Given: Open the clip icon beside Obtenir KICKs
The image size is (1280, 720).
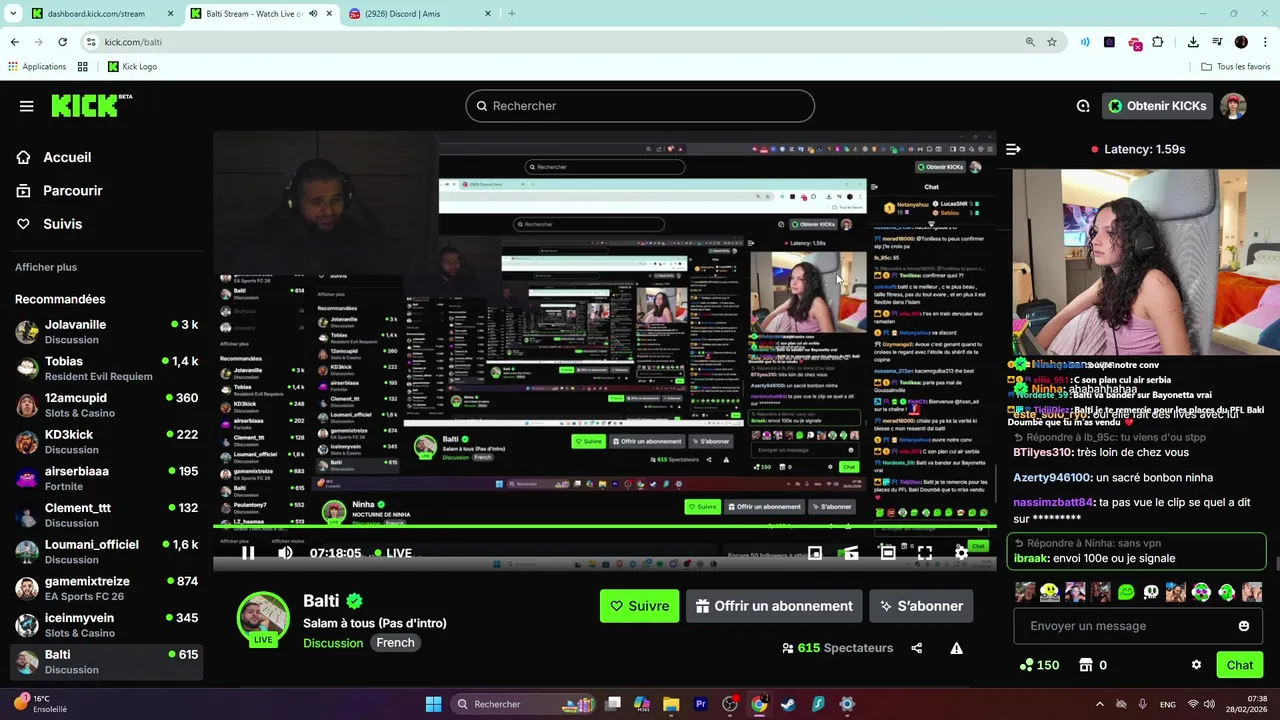Looking at the screenshot, I should (x=1083, y=106).
